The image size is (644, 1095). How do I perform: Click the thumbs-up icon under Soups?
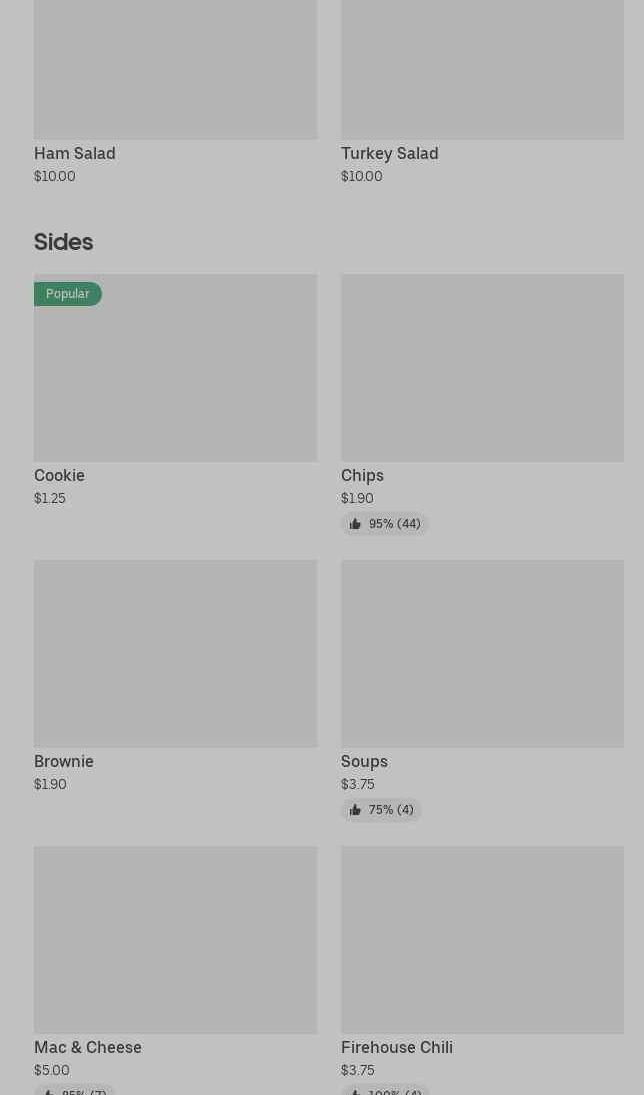(x=355, y=810)
